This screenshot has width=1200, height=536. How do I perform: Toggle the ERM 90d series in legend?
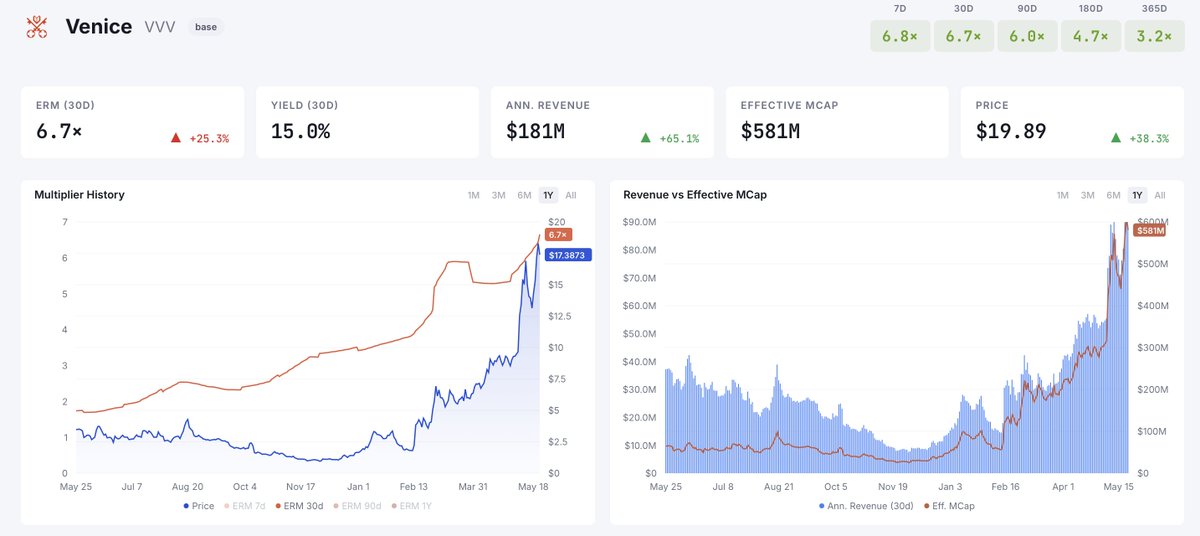click(359, 506)
